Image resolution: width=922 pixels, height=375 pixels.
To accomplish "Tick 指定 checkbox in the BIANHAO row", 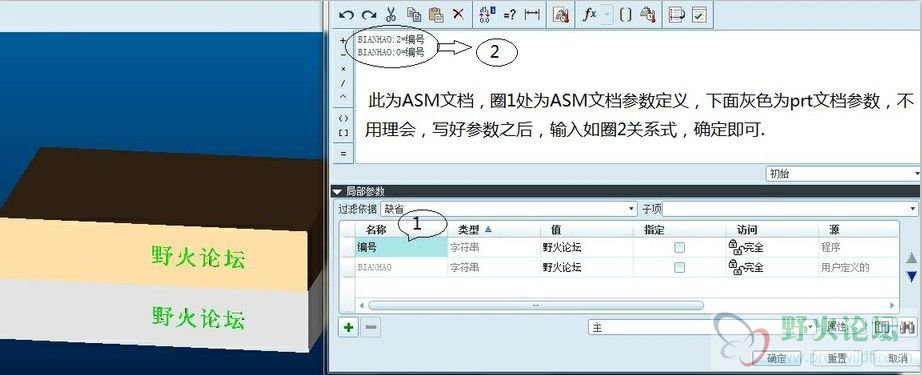I will click(x=680, y=267).
